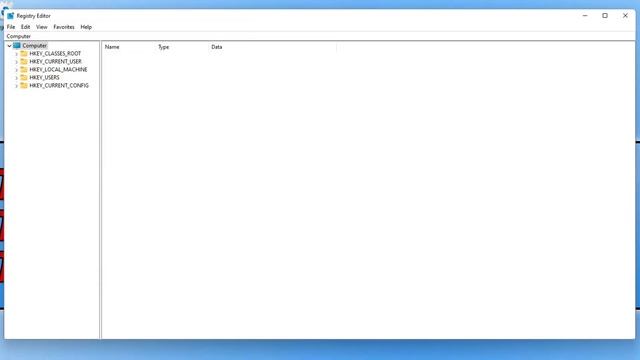This screenshot has width=640, height=360.
Task: Click the HKEY_LOCAL_MACHINE folder icon
Action: [x=24, y=69]
